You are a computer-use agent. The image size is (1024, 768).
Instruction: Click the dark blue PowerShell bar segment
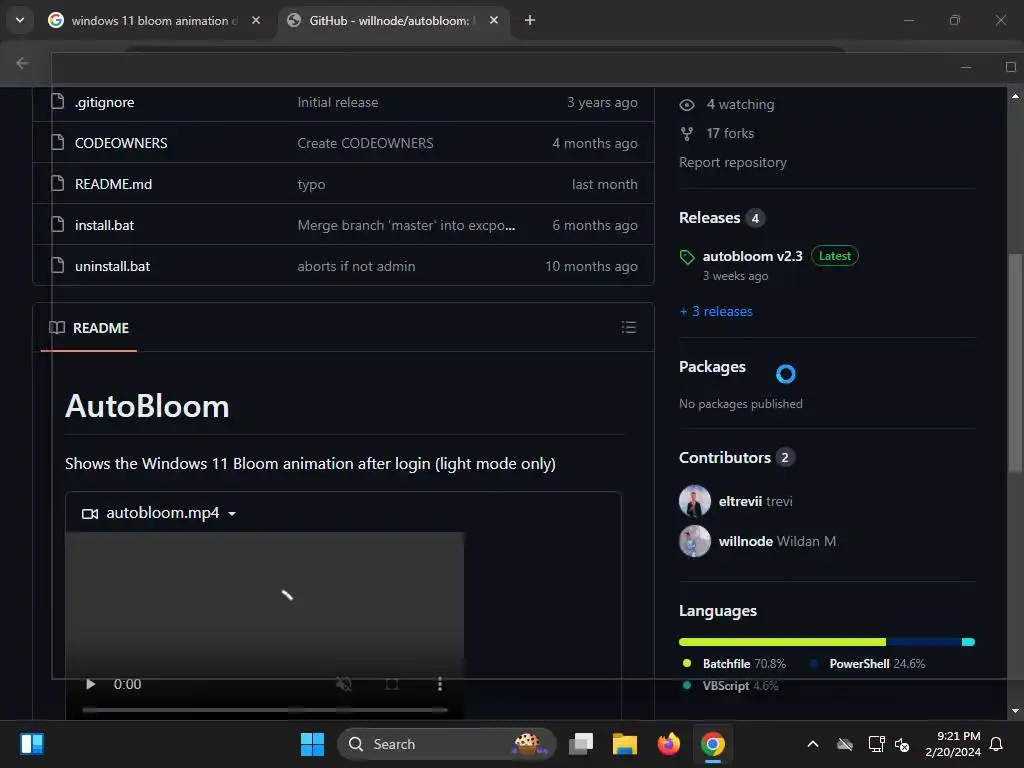924,642
